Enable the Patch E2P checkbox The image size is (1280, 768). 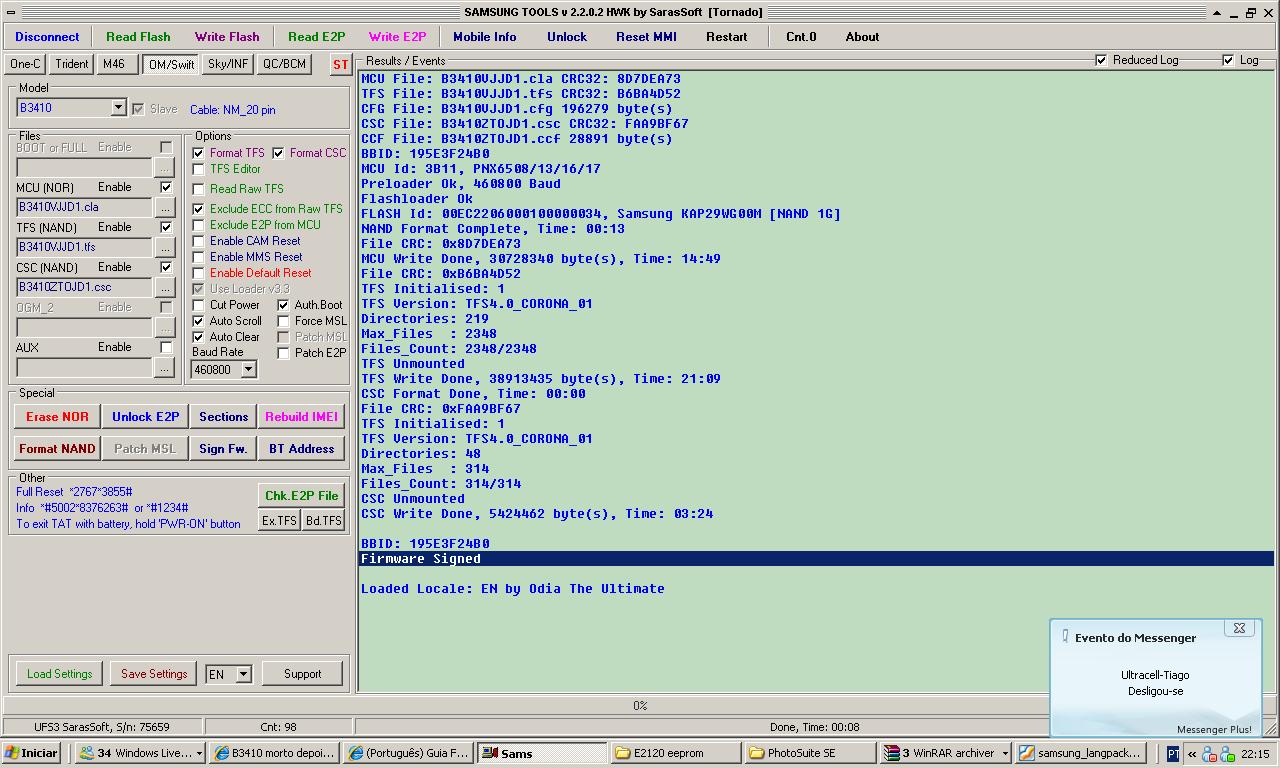(283, 353)
